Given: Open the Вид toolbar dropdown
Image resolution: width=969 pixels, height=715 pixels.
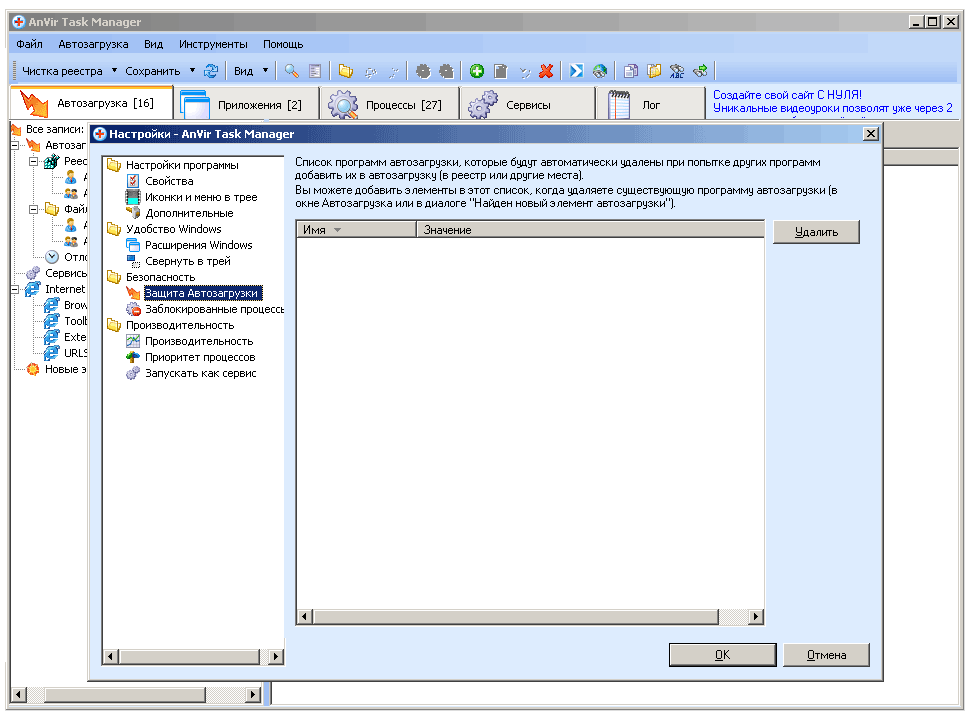Looking at the screenshot, I should pyautogui.click(x=265, y=71).
